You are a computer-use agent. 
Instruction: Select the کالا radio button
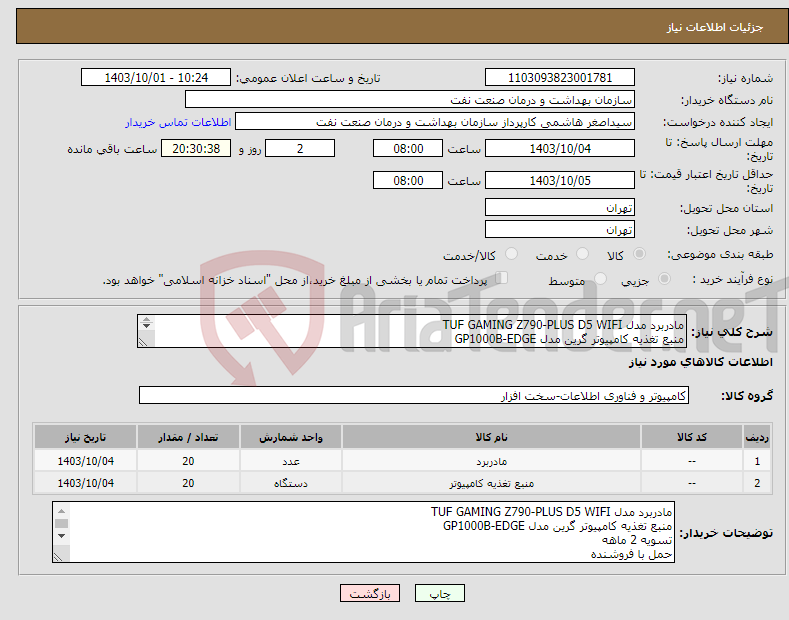639,254
